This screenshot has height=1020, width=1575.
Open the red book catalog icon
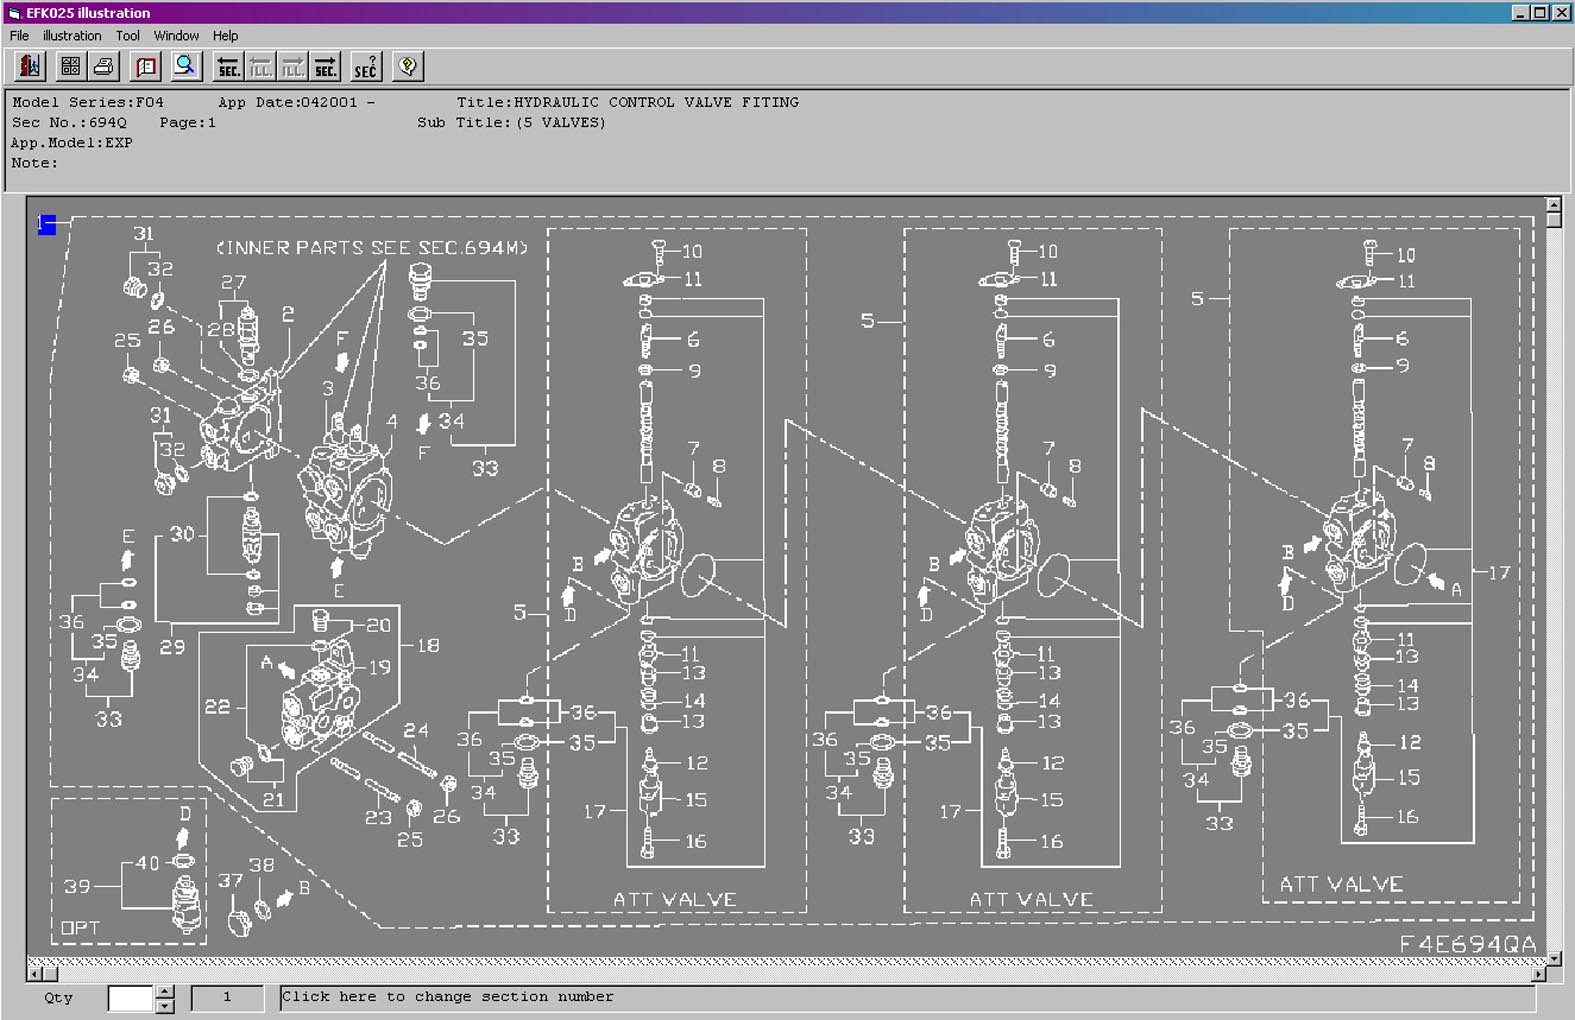click(146, 67)
